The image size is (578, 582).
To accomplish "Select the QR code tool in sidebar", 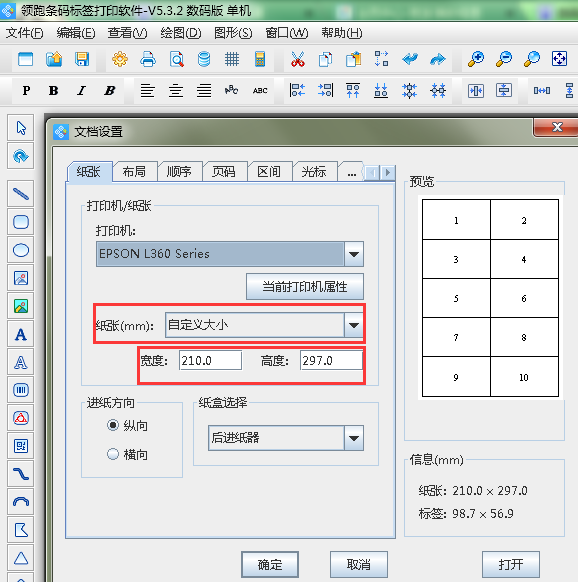I will click(x=21, y=446).
